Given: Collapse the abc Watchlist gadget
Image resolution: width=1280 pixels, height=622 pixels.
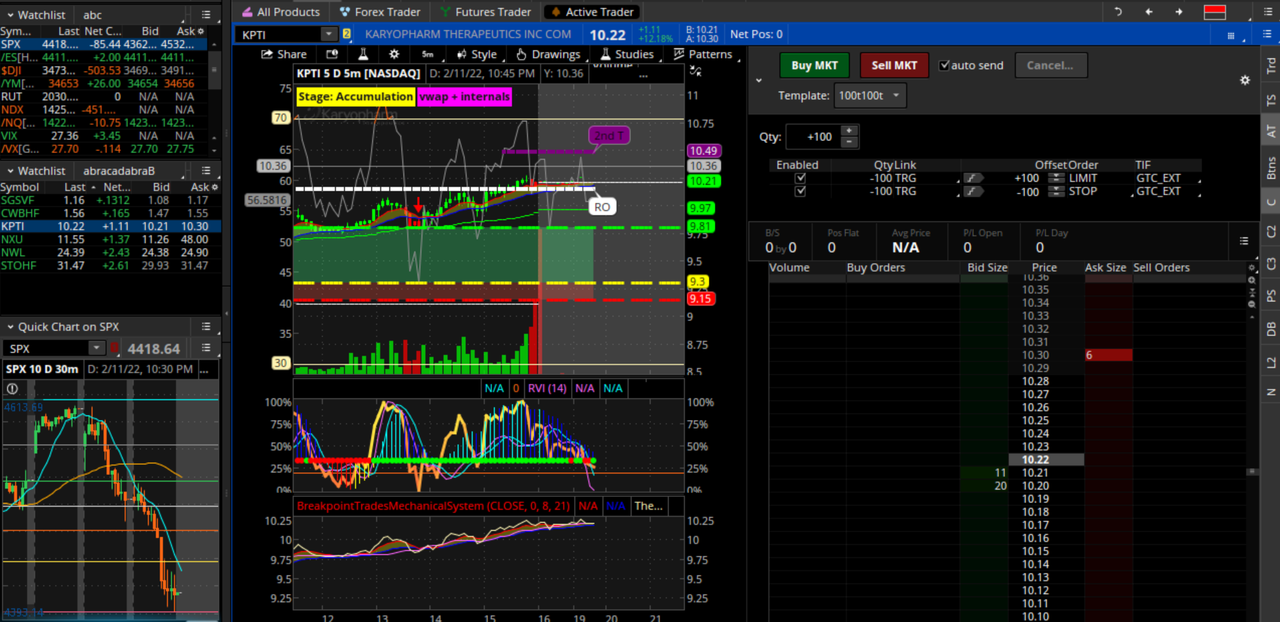Looking at the screenshot, I should click(9, 15).
